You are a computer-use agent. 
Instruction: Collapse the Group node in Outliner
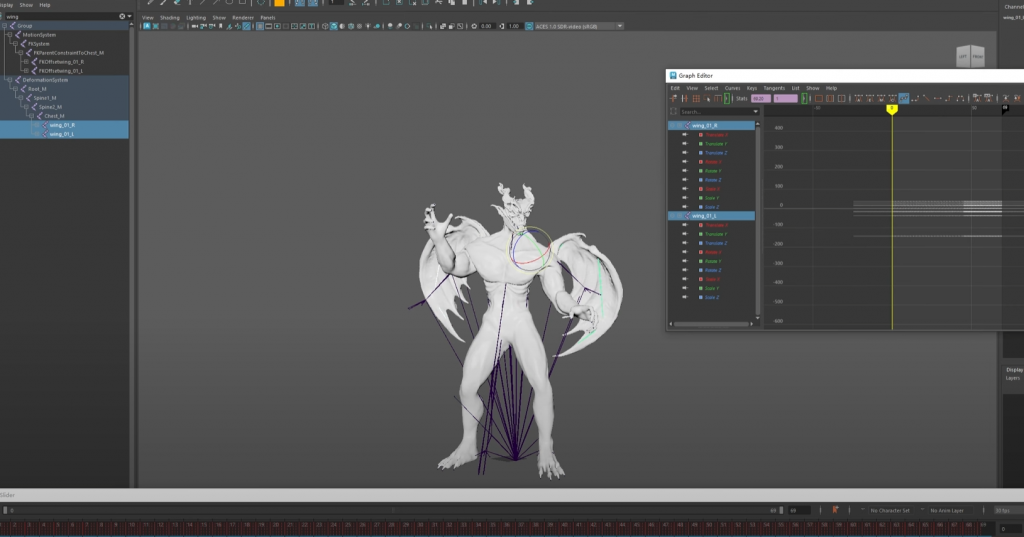pyautogui.click(x=5, y=25)
